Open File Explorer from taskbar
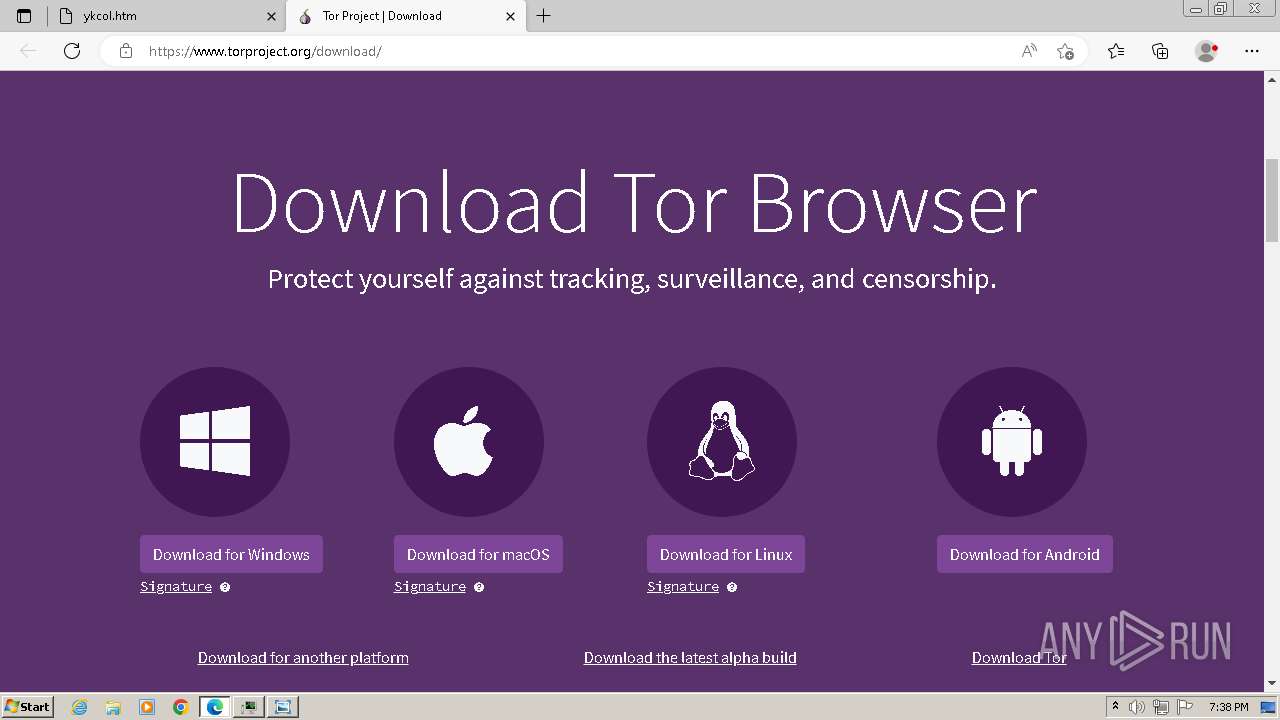Screen dimensions: 1280x720 coord(113,707)
